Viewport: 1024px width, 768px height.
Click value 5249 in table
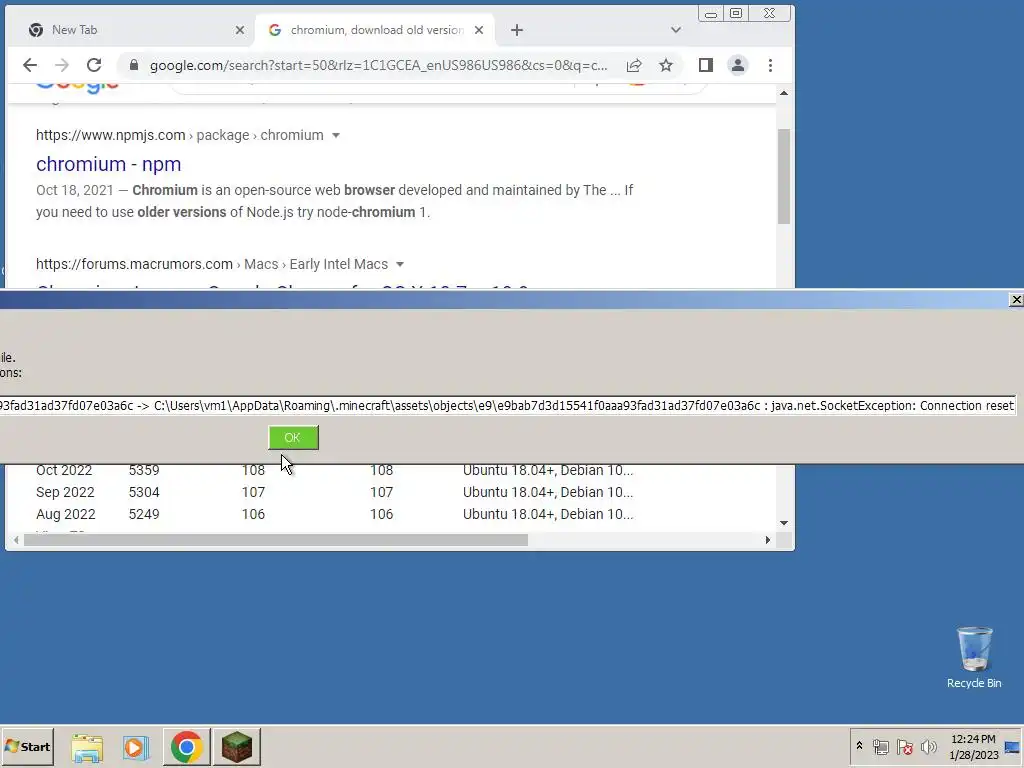144,515
